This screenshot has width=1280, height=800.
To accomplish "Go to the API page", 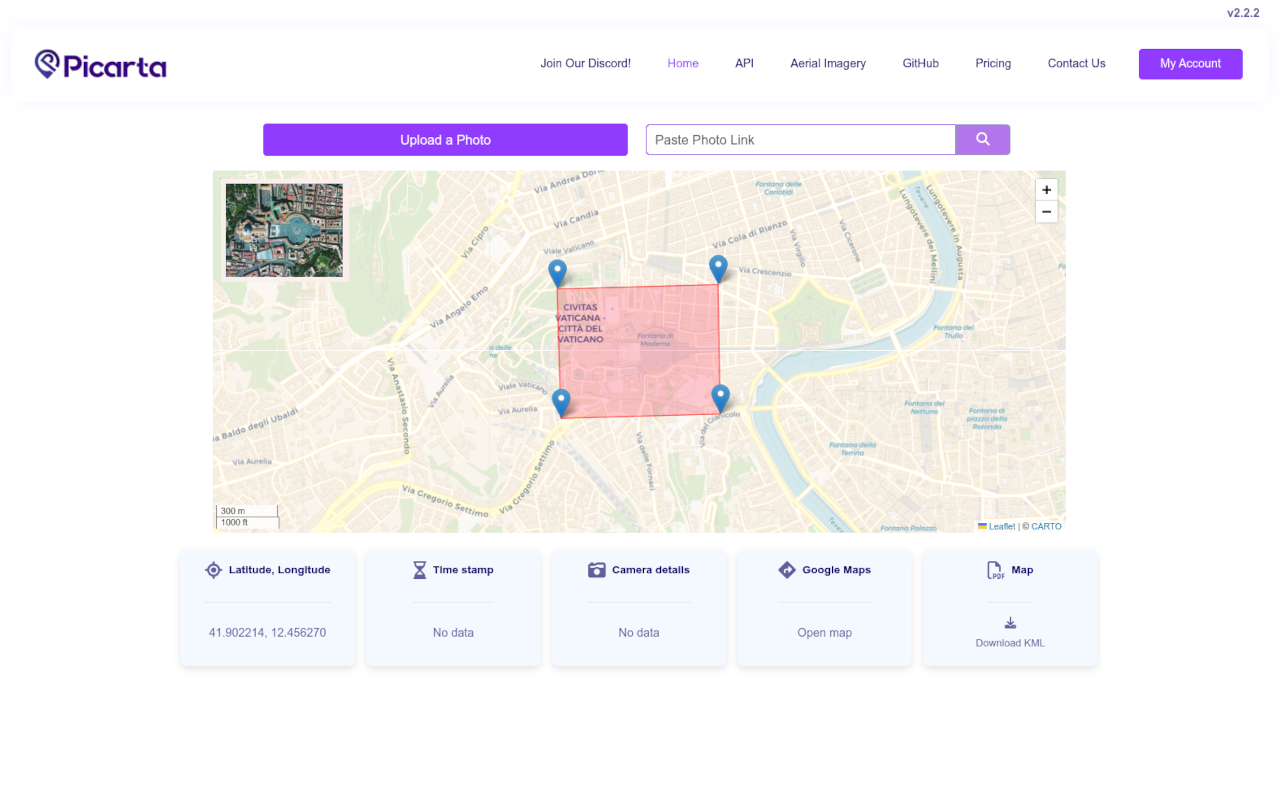I will (744, 63).
